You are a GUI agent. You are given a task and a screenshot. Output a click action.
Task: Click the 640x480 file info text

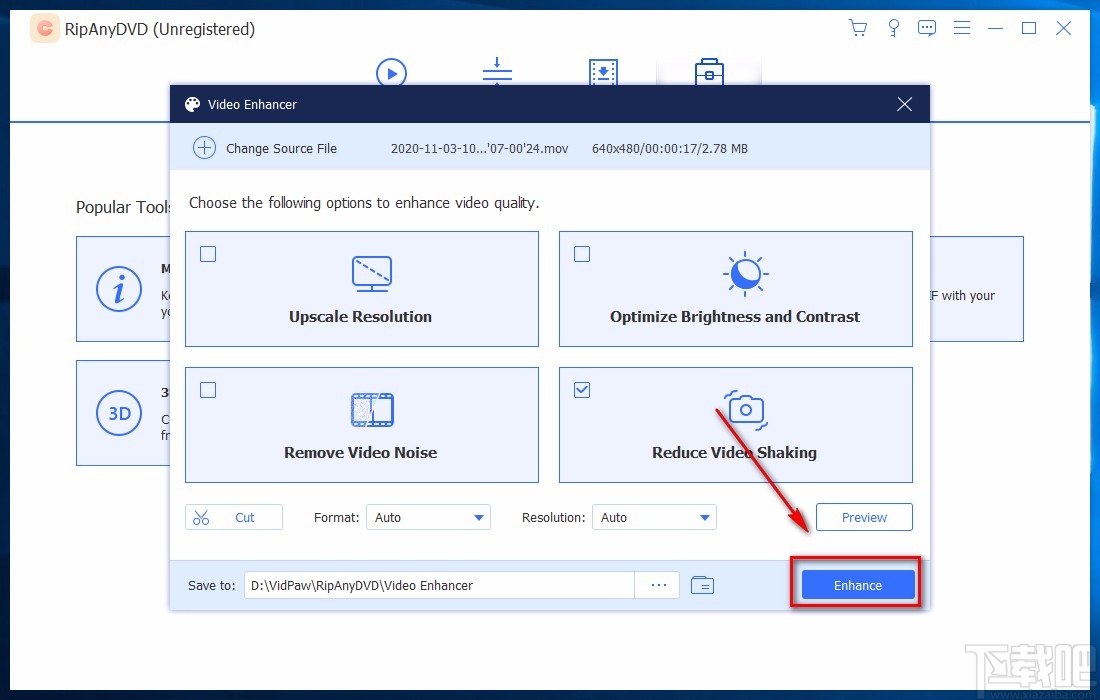[670, 149]
